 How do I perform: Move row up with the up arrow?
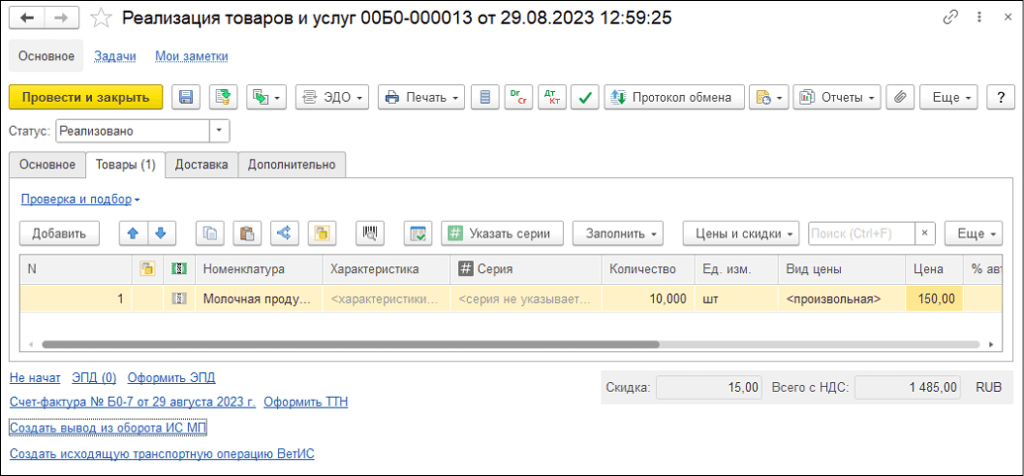click(x=133, y=233)
